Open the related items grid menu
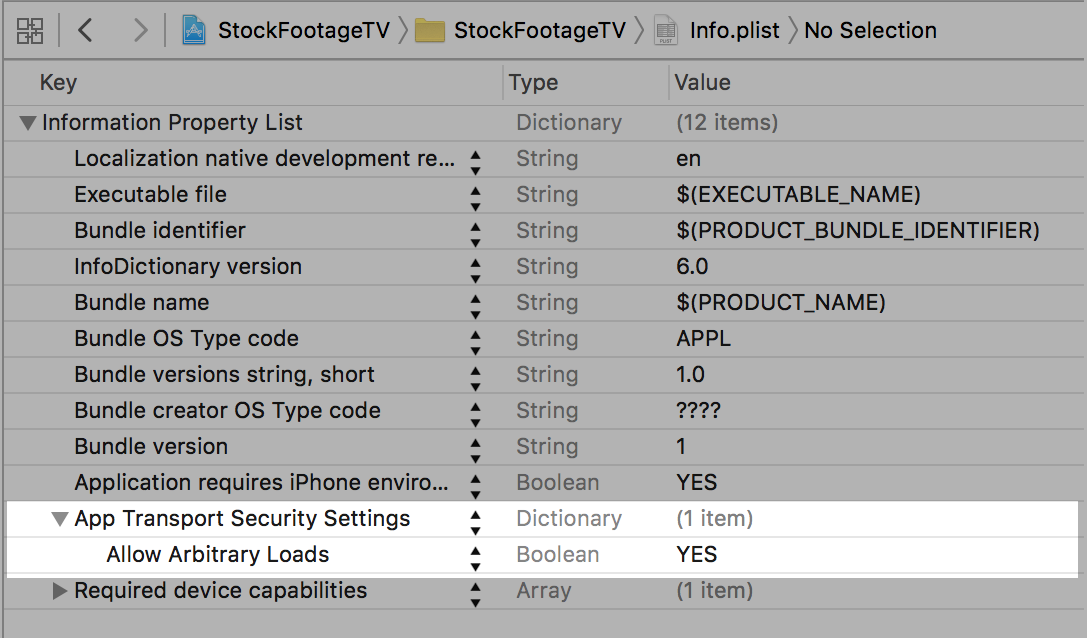 30,31
